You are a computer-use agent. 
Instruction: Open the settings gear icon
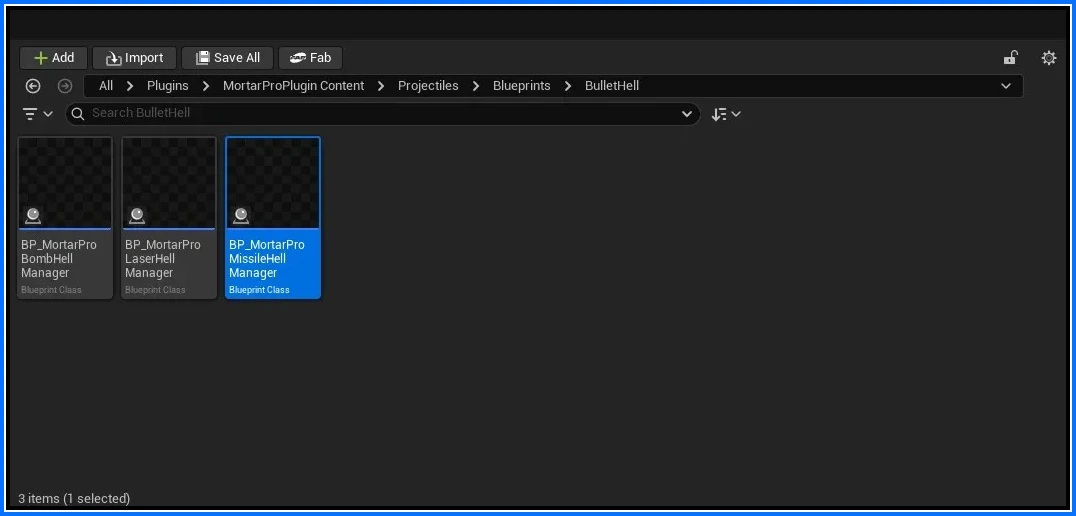coord(1048,58)
